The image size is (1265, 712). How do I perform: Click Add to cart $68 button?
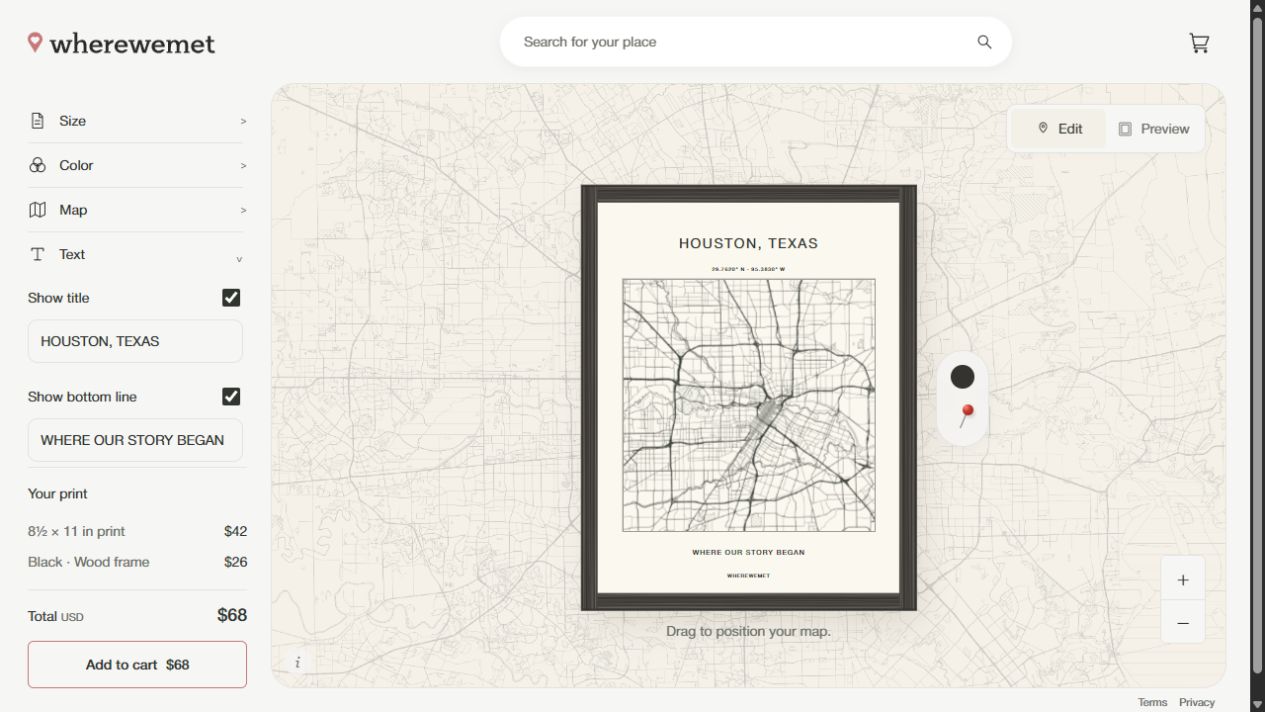click(137, 665)
